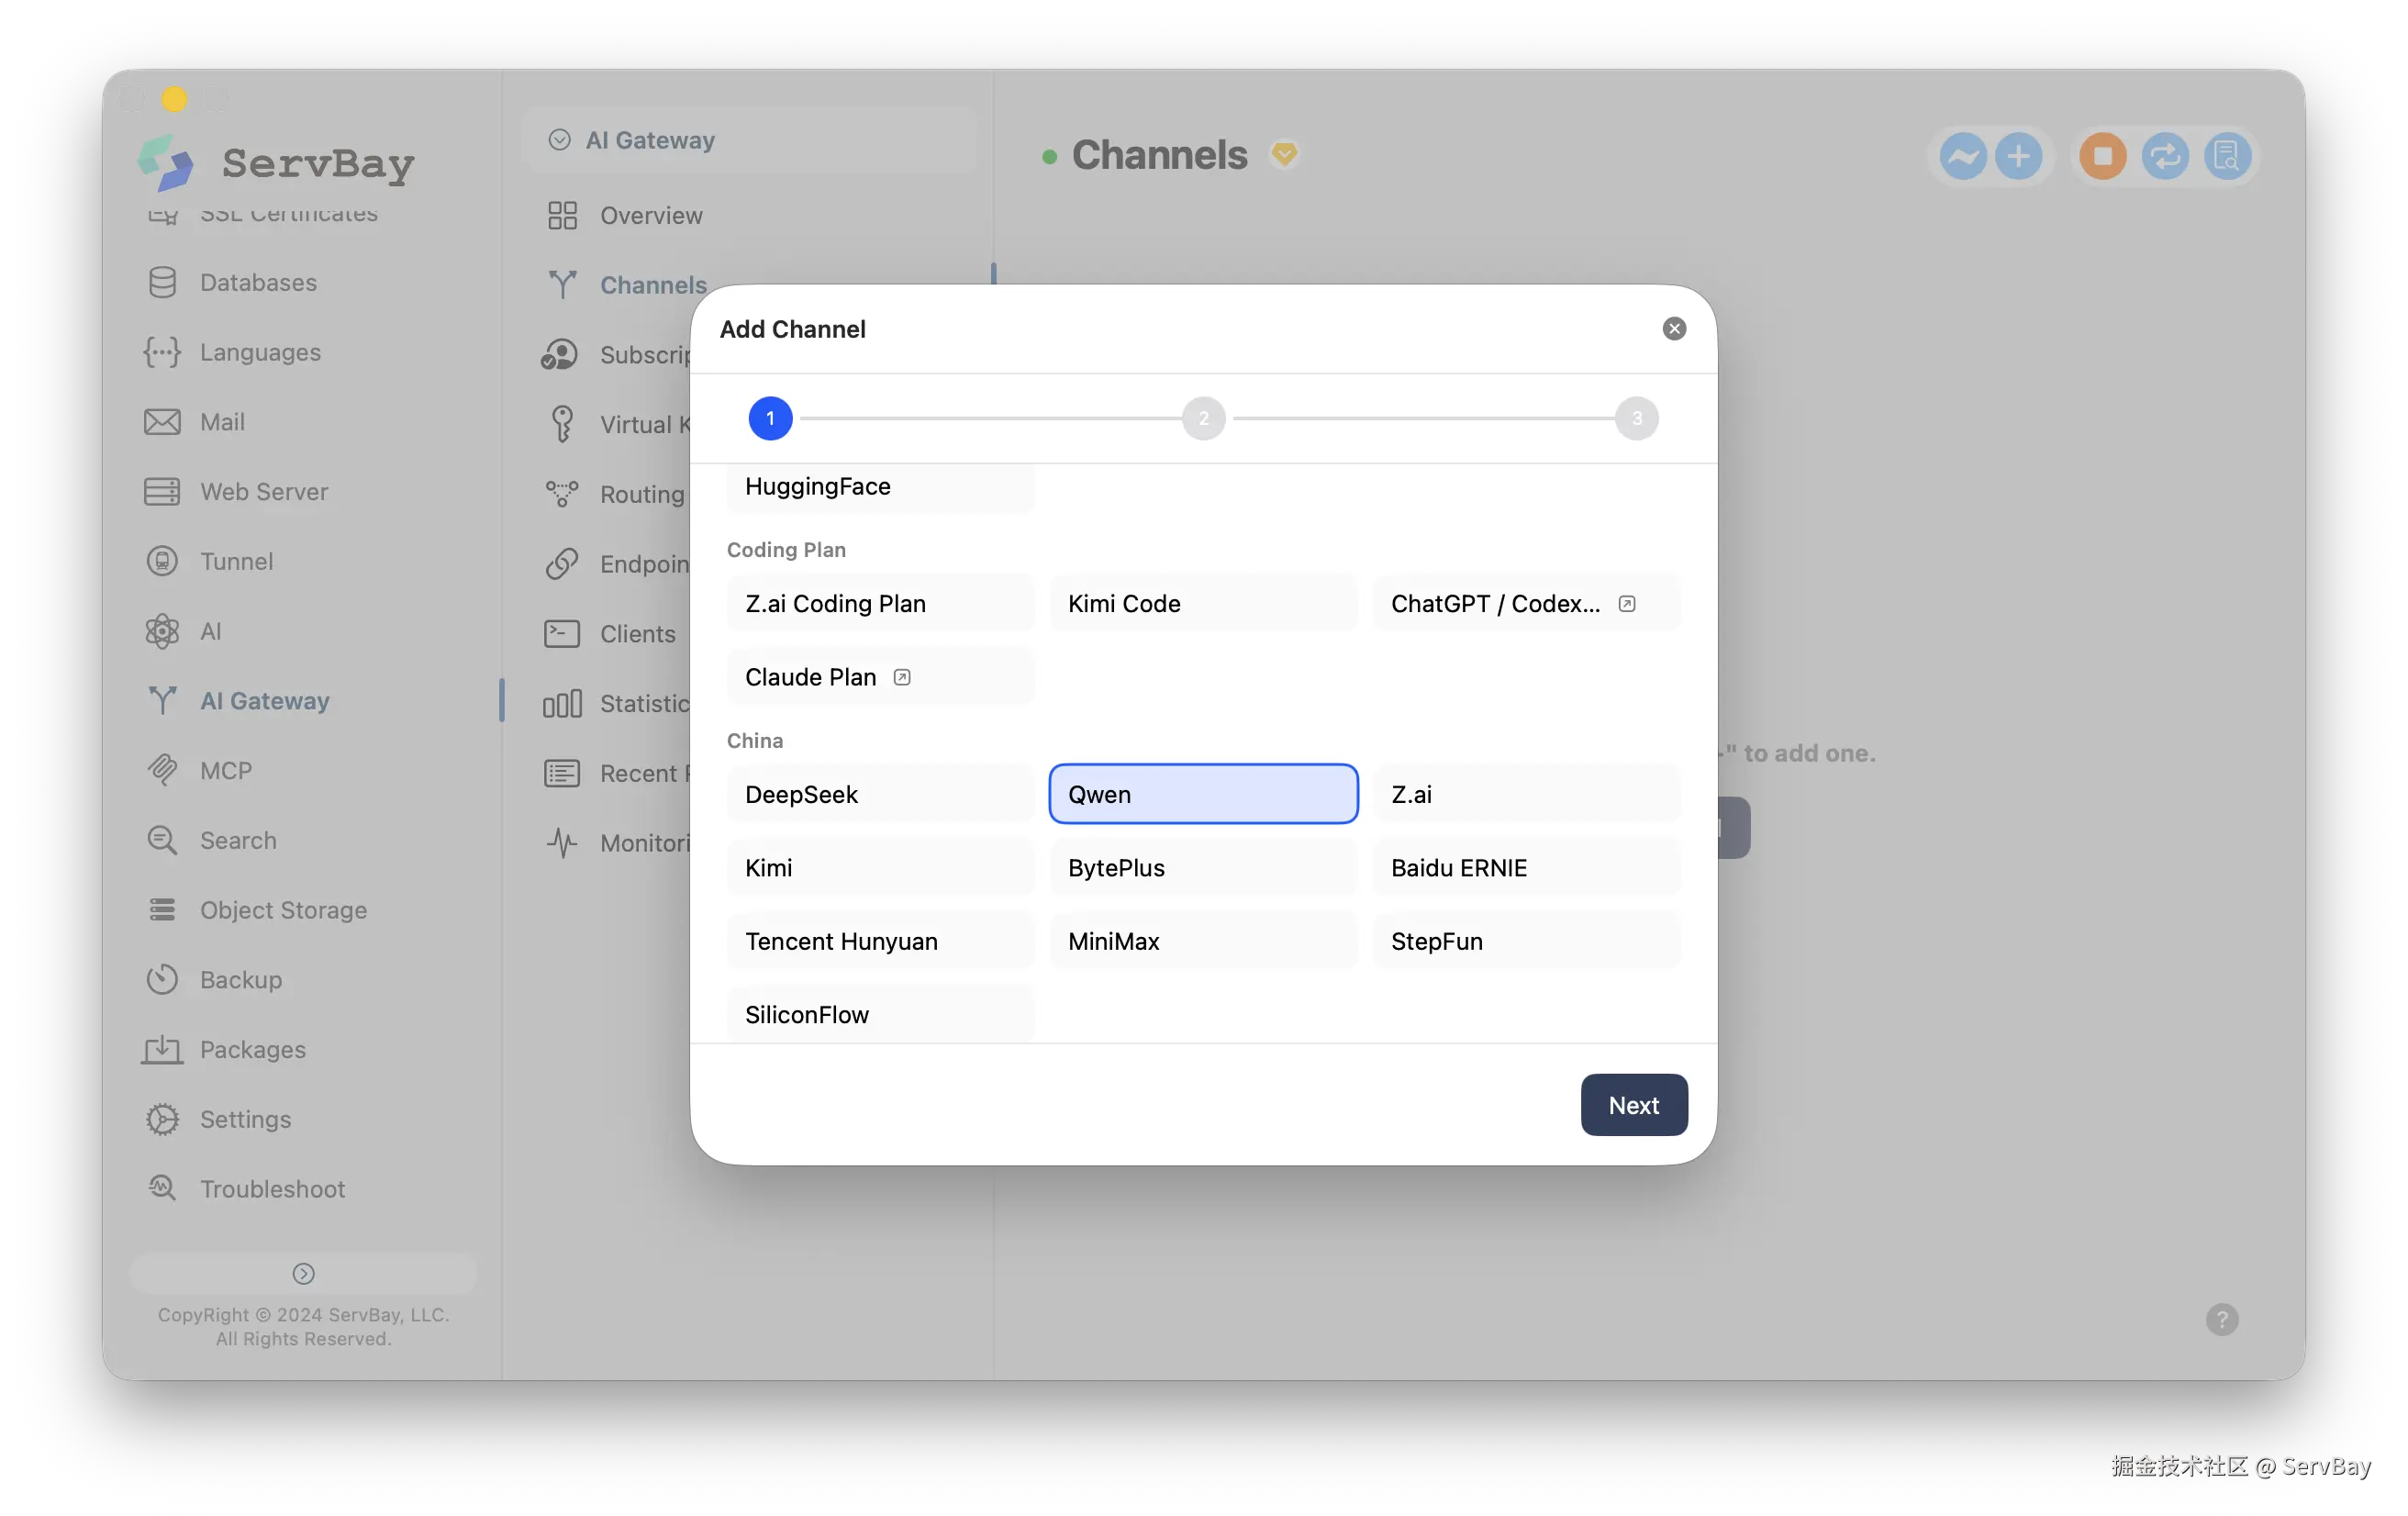
Task: Click the yellow minimize window button
Action: pos(175,99)
